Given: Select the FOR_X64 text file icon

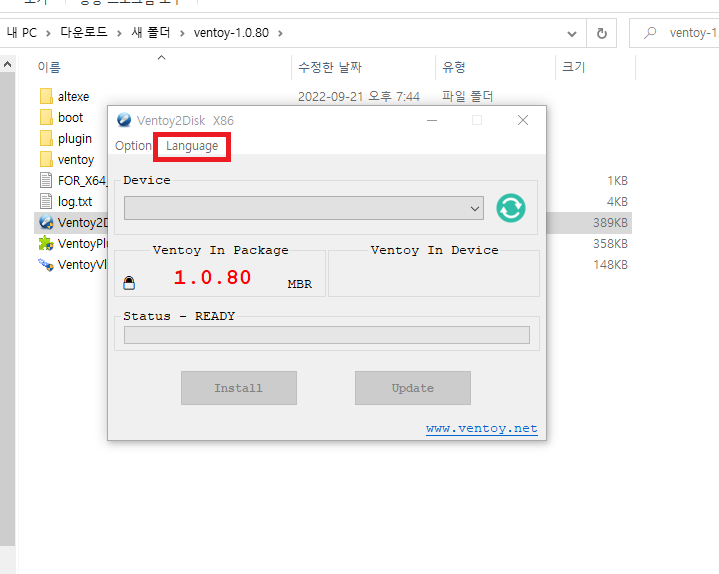Looking at the screenshot, I should point(46,180).
